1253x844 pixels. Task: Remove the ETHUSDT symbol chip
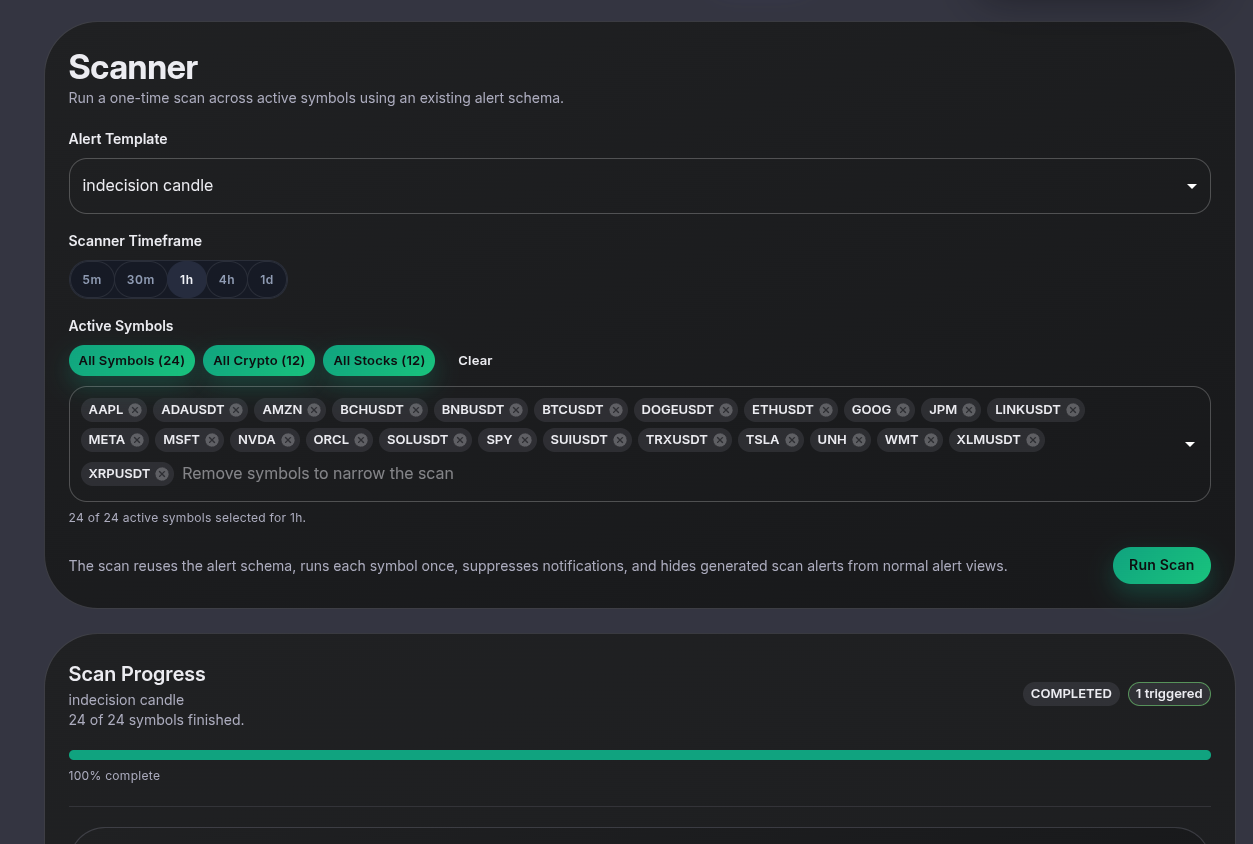[x=826, y=410]
